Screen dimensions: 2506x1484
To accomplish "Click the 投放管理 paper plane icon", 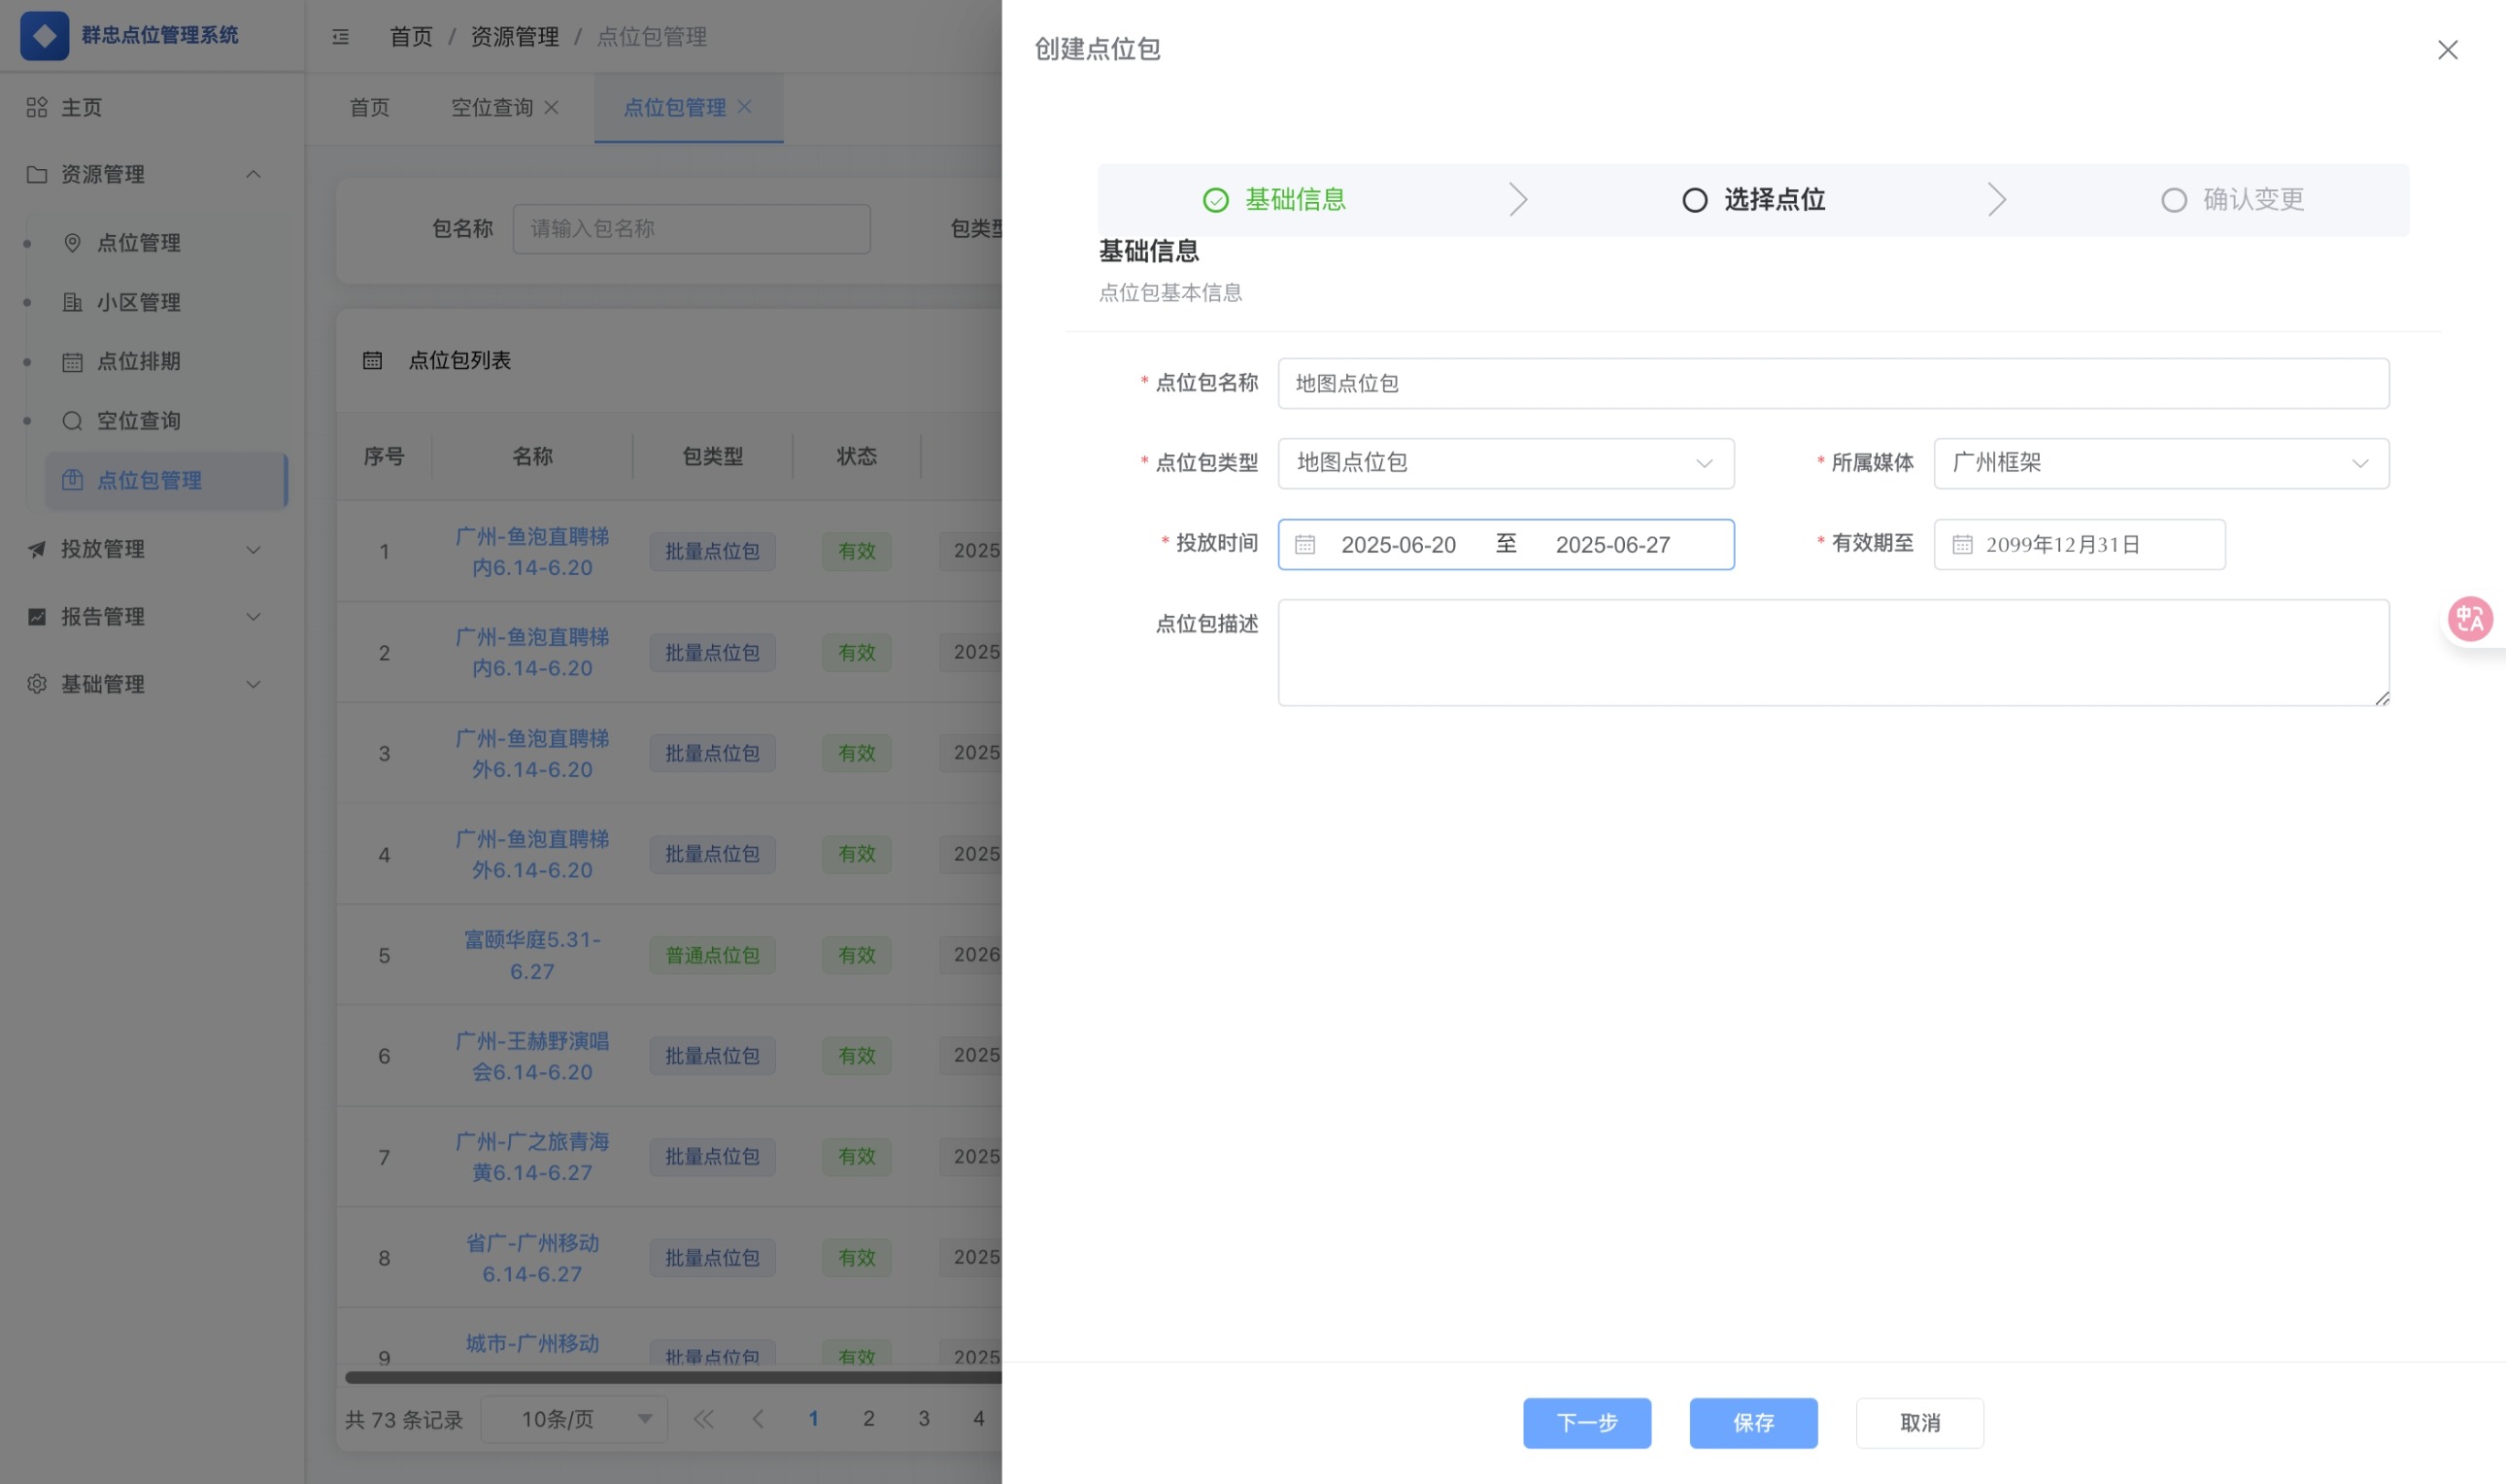I will click(x=36, y=549).
